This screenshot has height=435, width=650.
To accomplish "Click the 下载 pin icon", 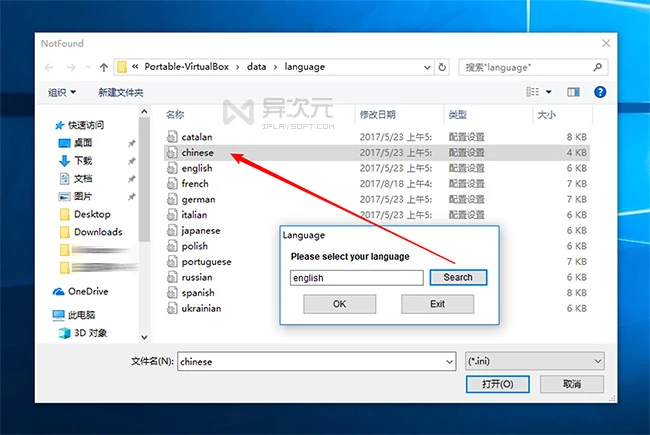I will (131, 161).
